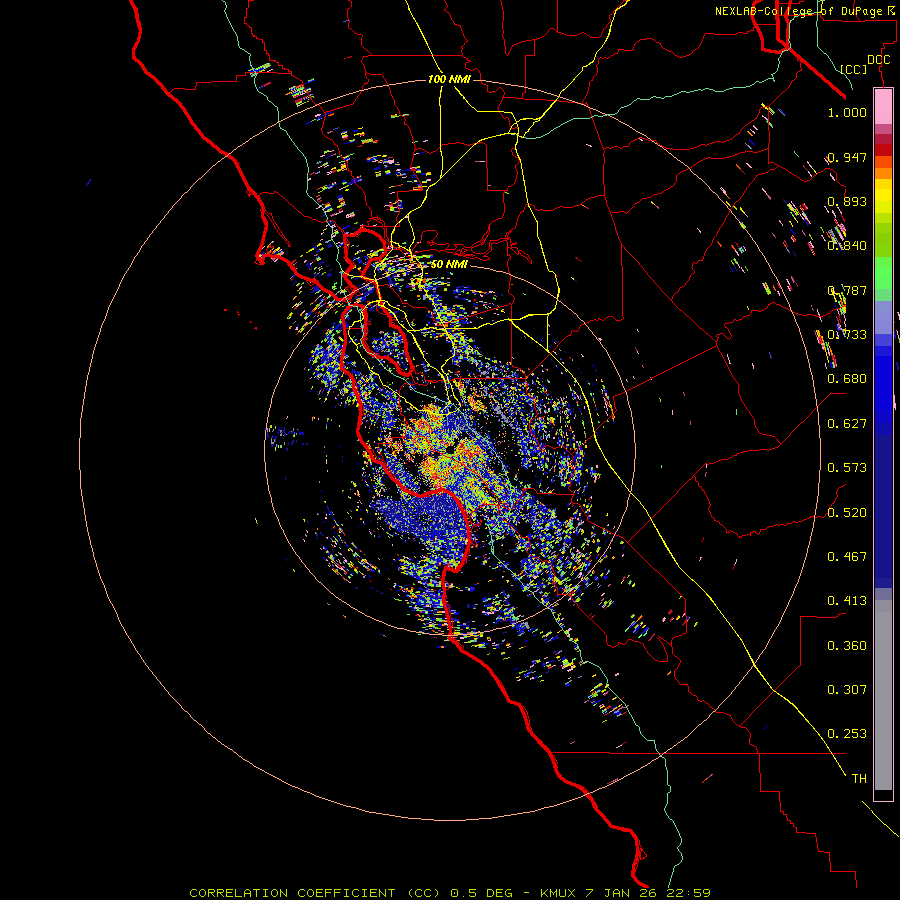Click the 100 NMI range ring label
The width and height of the screenshot is (900, 900).
point(449,79)
